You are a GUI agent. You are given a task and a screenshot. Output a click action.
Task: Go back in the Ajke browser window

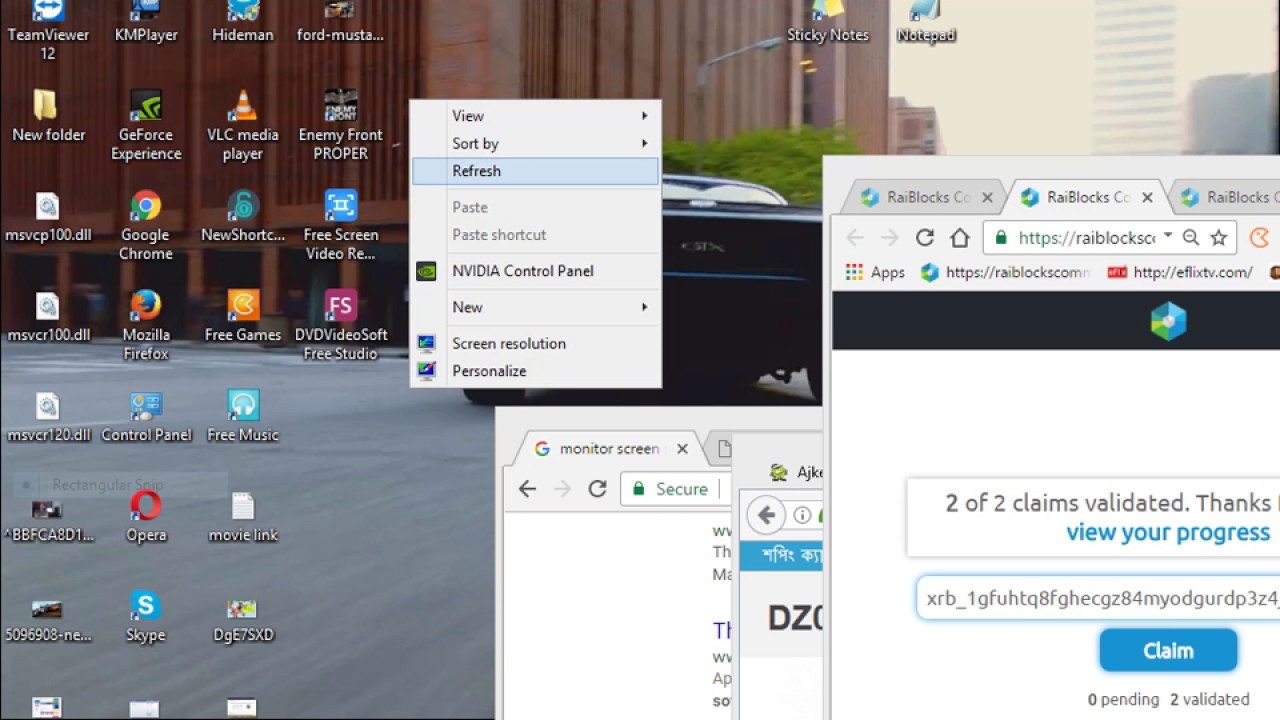[766, 515]
